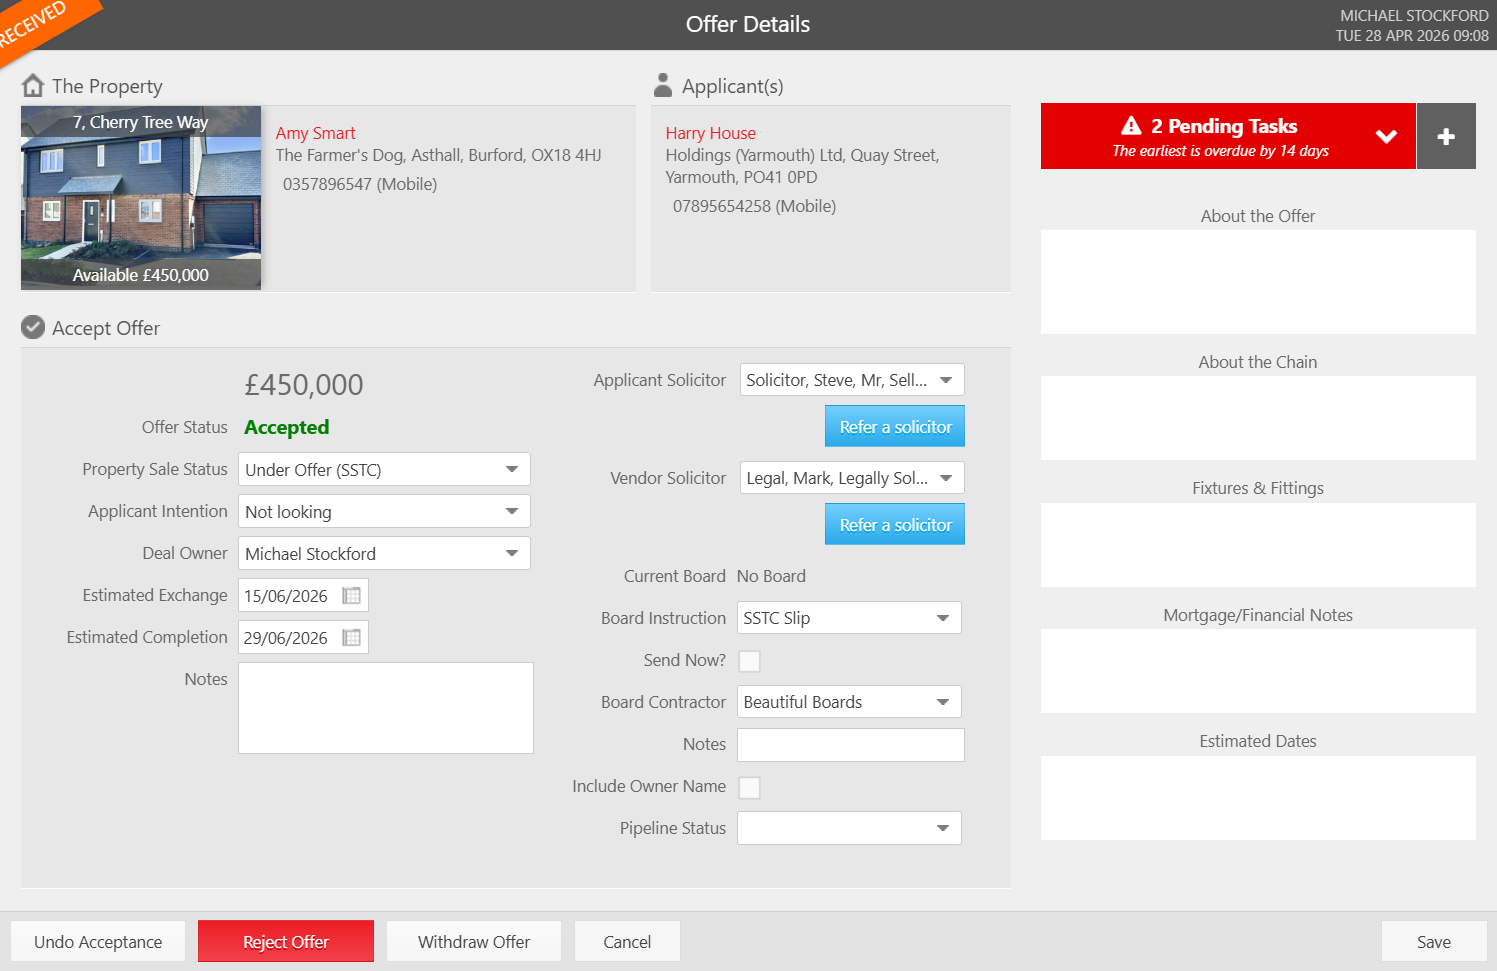Click the No Board current board value
Viewport: 1497px width, 971px height.
click(x=771, y=576)
